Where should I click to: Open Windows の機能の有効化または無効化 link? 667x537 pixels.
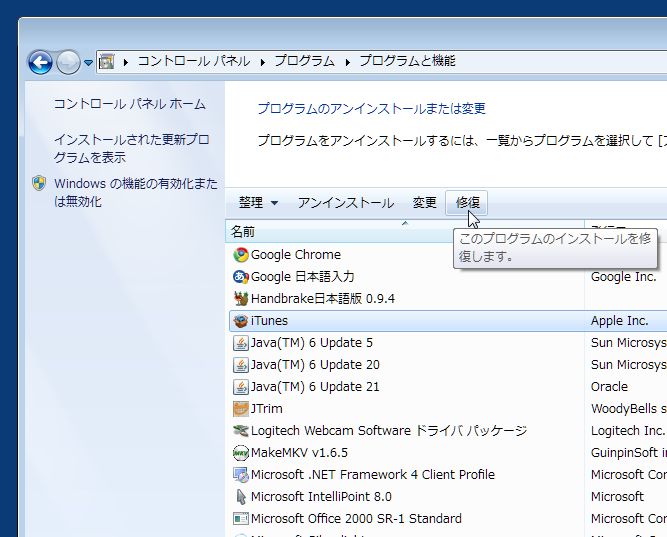point(136,192)
